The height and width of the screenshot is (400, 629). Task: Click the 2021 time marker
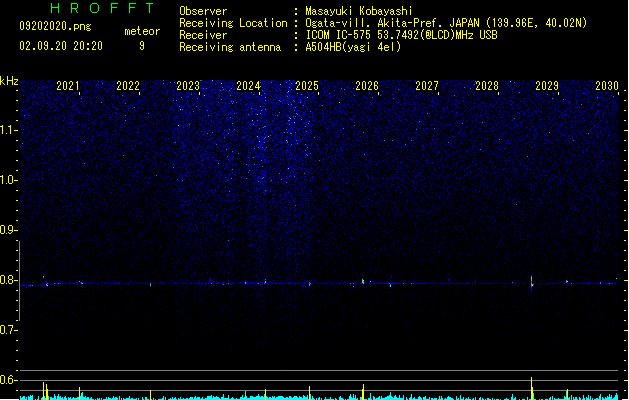(68, 86)
